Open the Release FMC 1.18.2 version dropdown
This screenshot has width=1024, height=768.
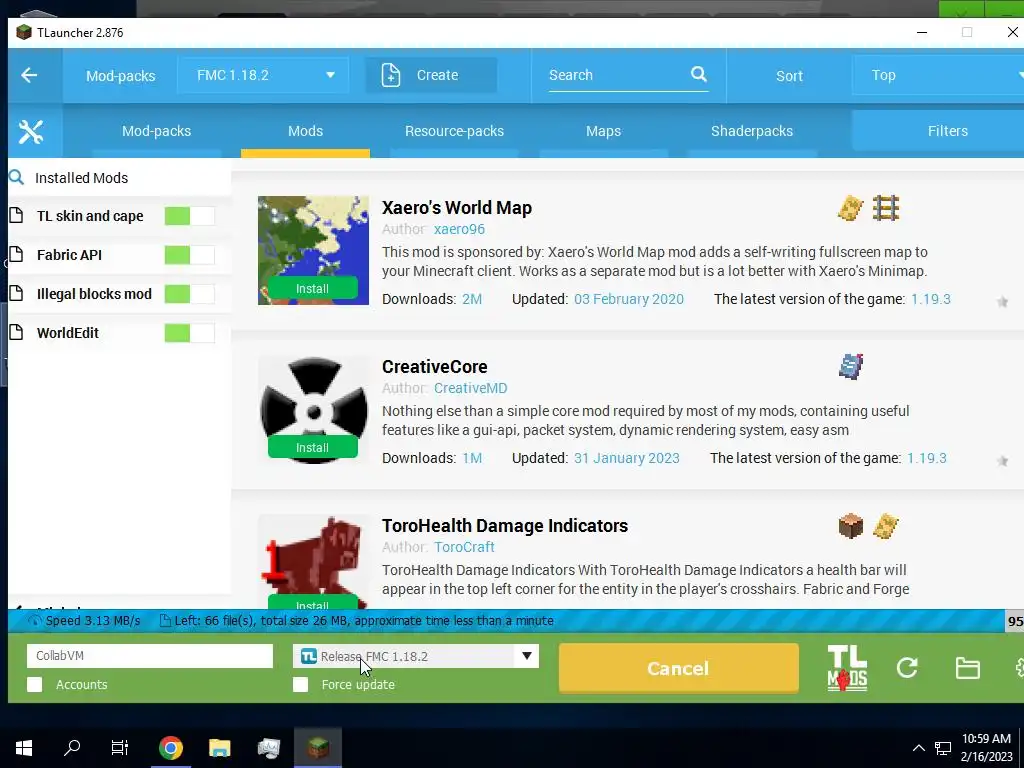click(416, 656)
